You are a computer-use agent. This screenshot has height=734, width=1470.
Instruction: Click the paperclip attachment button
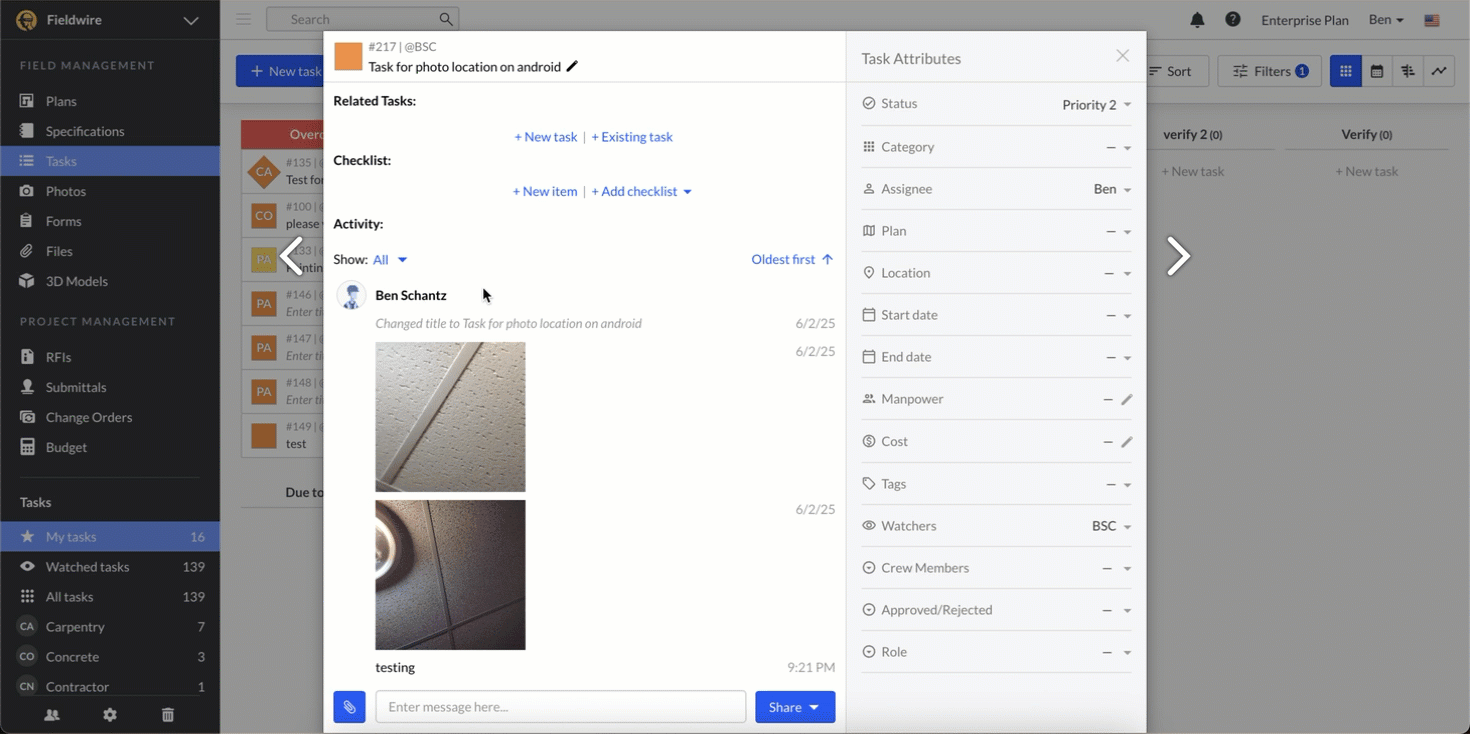[349, 707]
